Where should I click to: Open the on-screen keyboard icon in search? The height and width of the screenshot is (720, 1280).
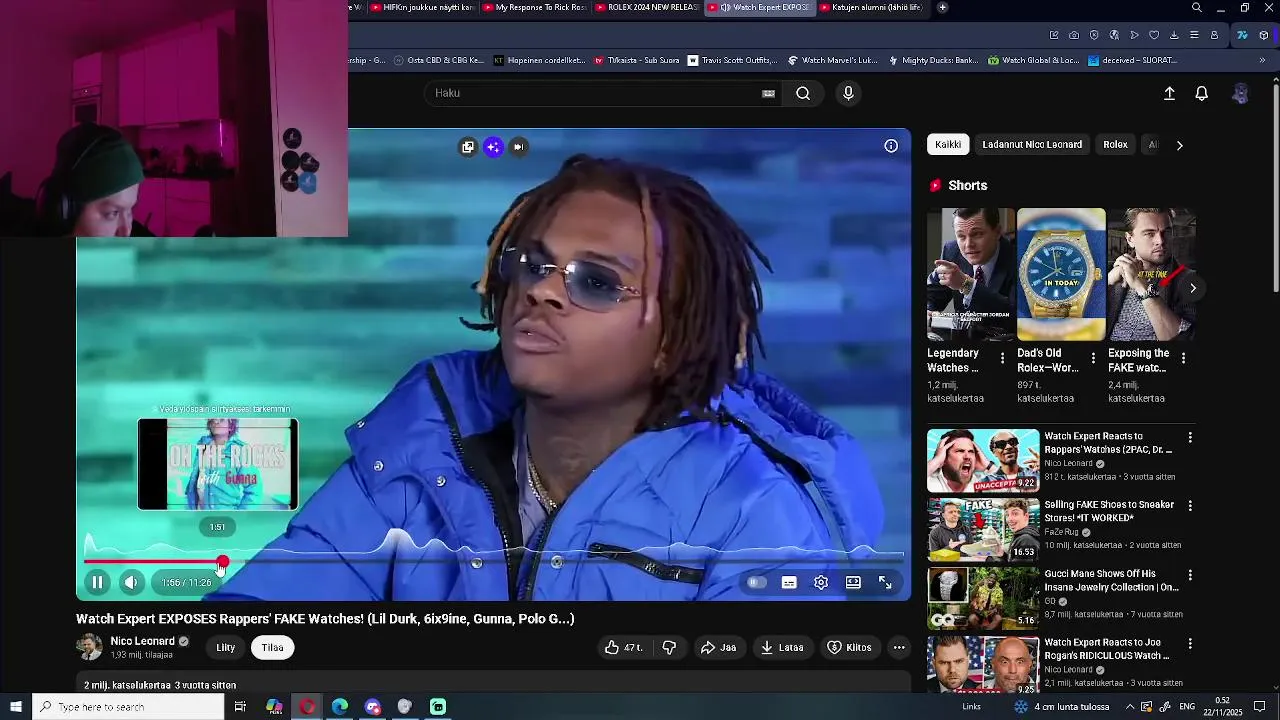(768, 93)
